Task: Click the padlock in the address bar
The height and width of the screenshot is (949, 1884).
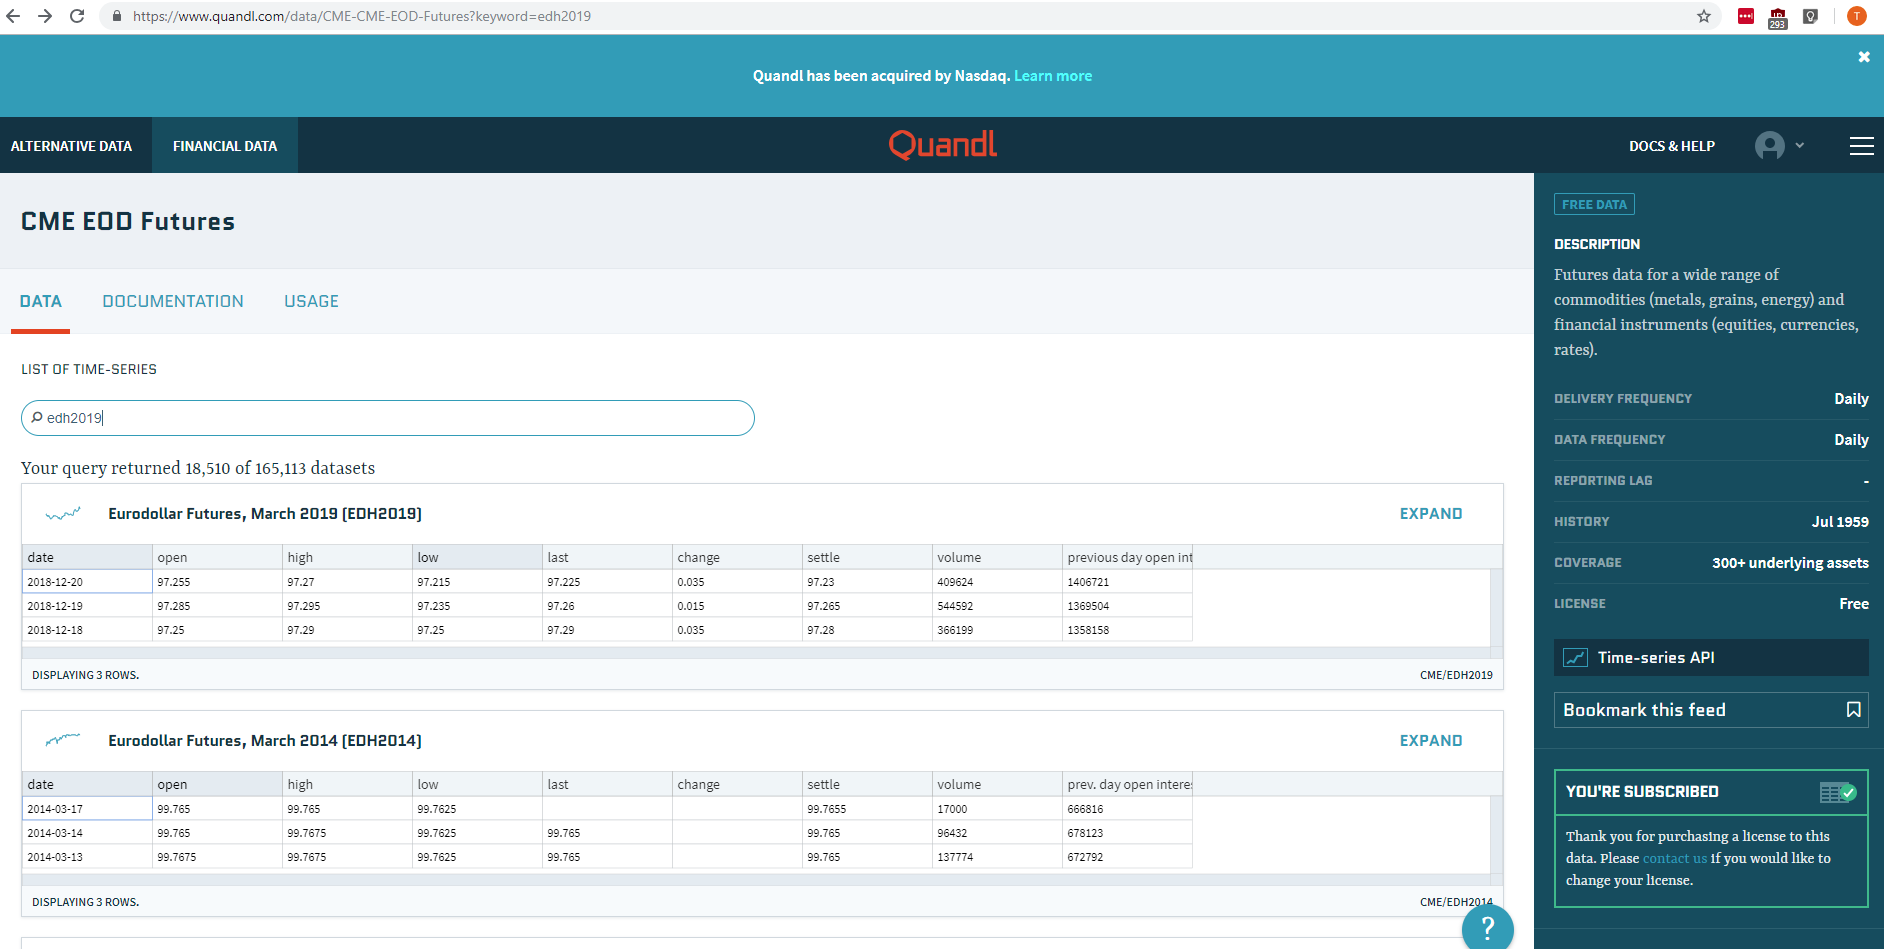Action: [x=115, y=16]
